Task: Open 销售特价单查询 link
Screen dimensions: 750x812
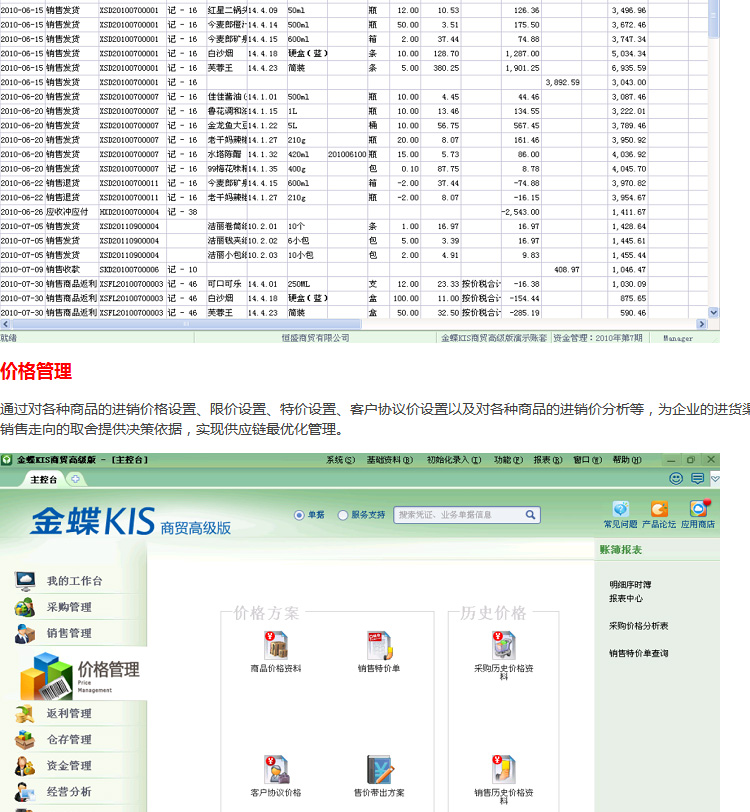Action: [x=638, y=654]
